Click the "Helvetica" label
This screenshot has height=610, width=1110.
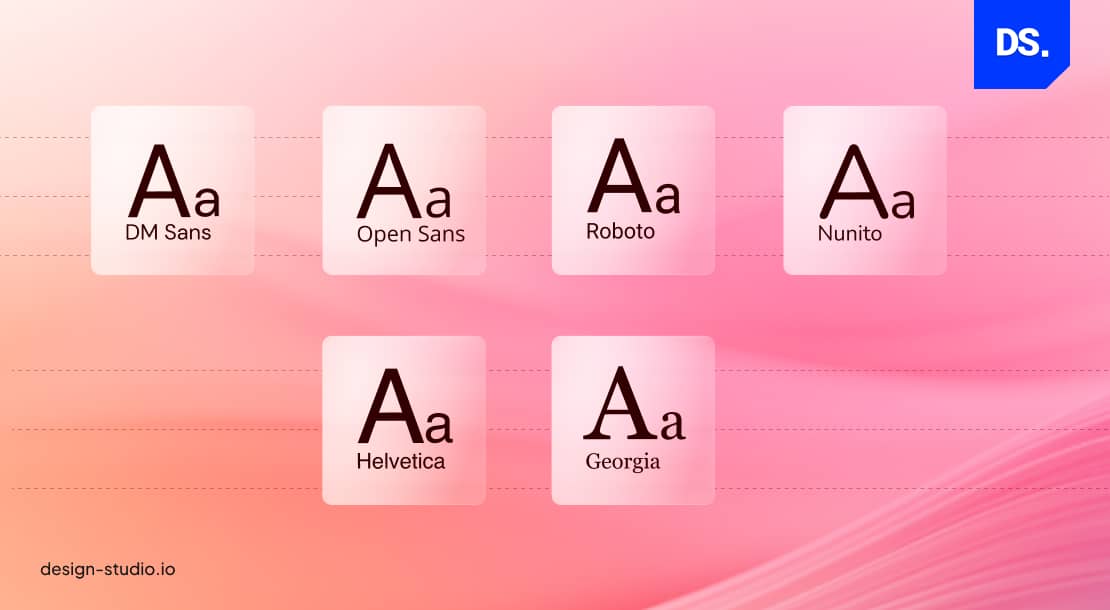pos(401,461)
